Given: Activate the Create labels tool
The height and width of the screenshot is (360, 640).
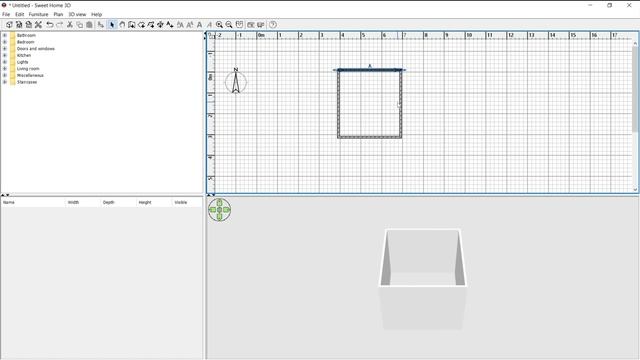Looking at the screenshot, I should [x=170, y=25].
